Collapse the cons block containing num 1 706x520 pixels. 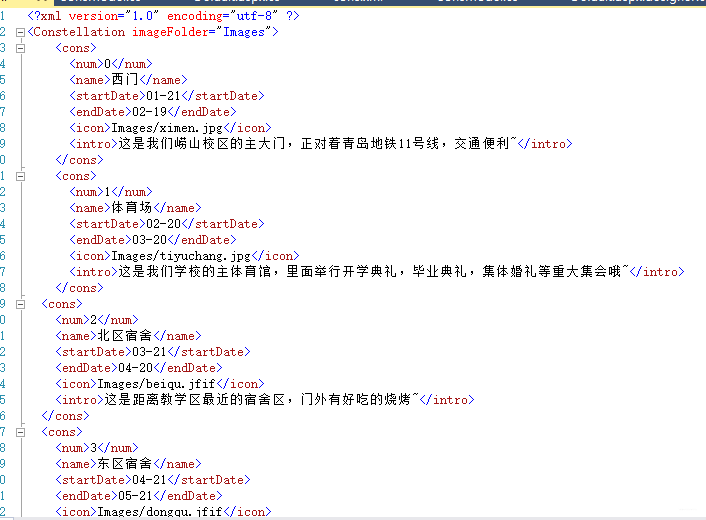click(x=20, y=176)
